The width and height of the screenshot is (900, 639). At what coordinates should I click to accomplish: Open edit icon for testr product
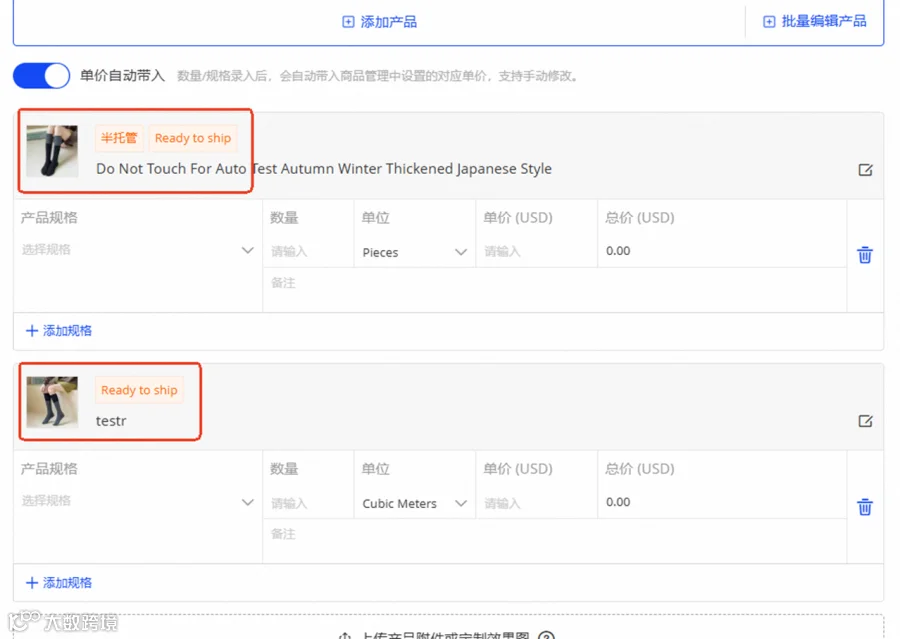click(x=865, y=421)
